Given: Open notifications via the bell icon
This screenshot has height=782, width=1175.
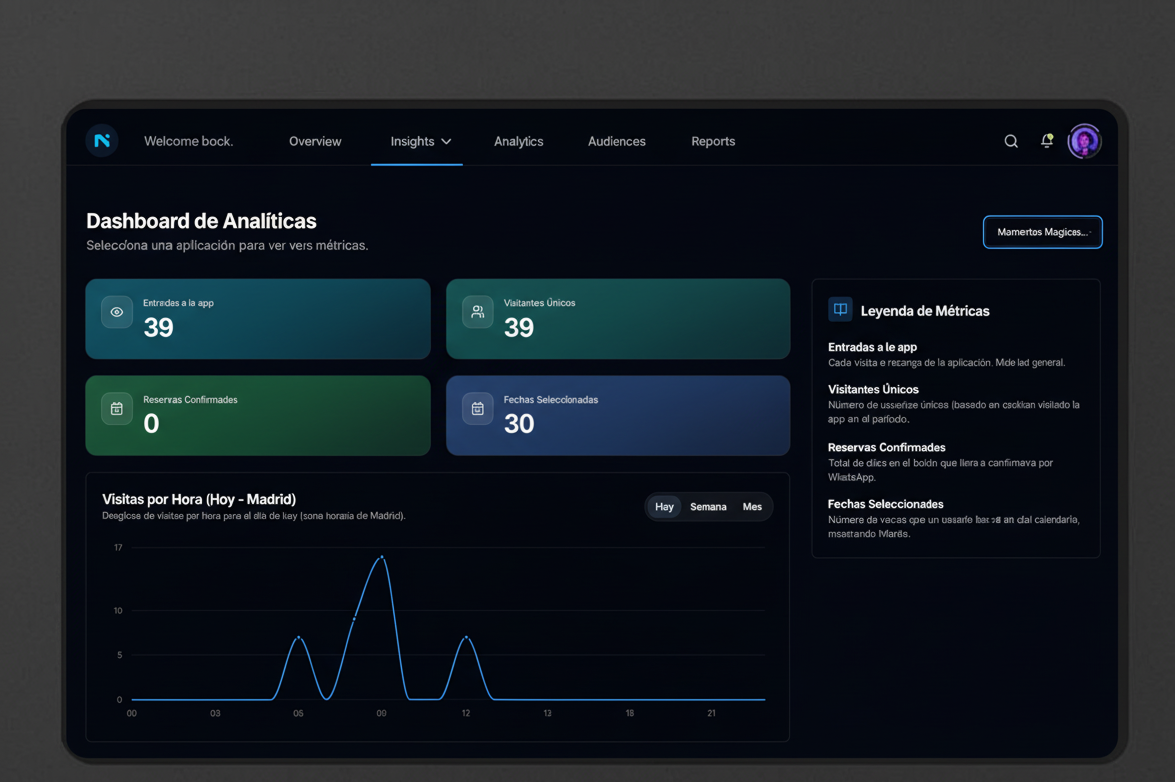Looking at the screenshot, I should click(1047, 141).
